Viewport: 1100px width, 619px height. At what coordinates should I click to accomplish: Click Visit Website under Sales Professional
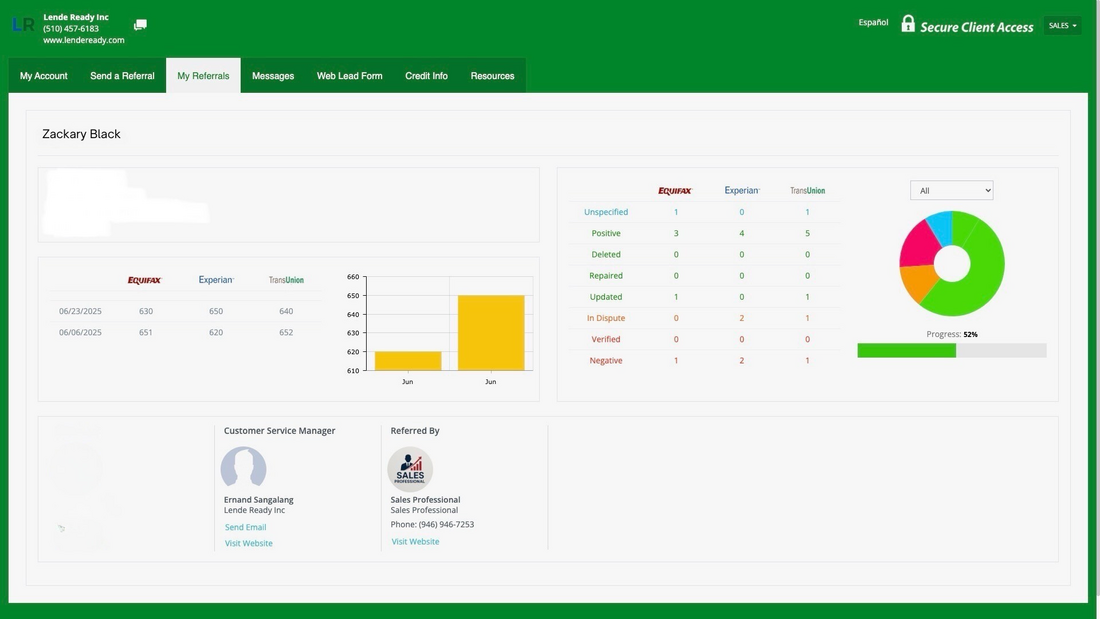coord(415,541)
